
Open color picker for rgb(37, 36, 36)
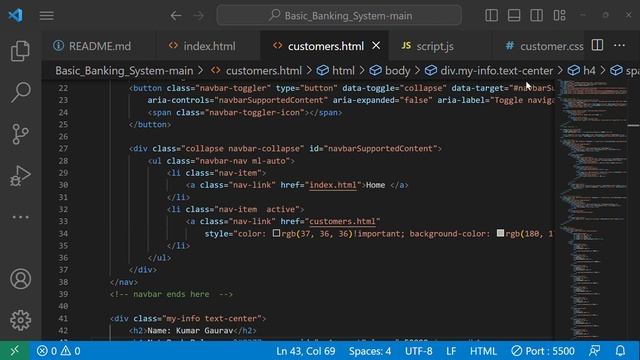click(276, 233)
